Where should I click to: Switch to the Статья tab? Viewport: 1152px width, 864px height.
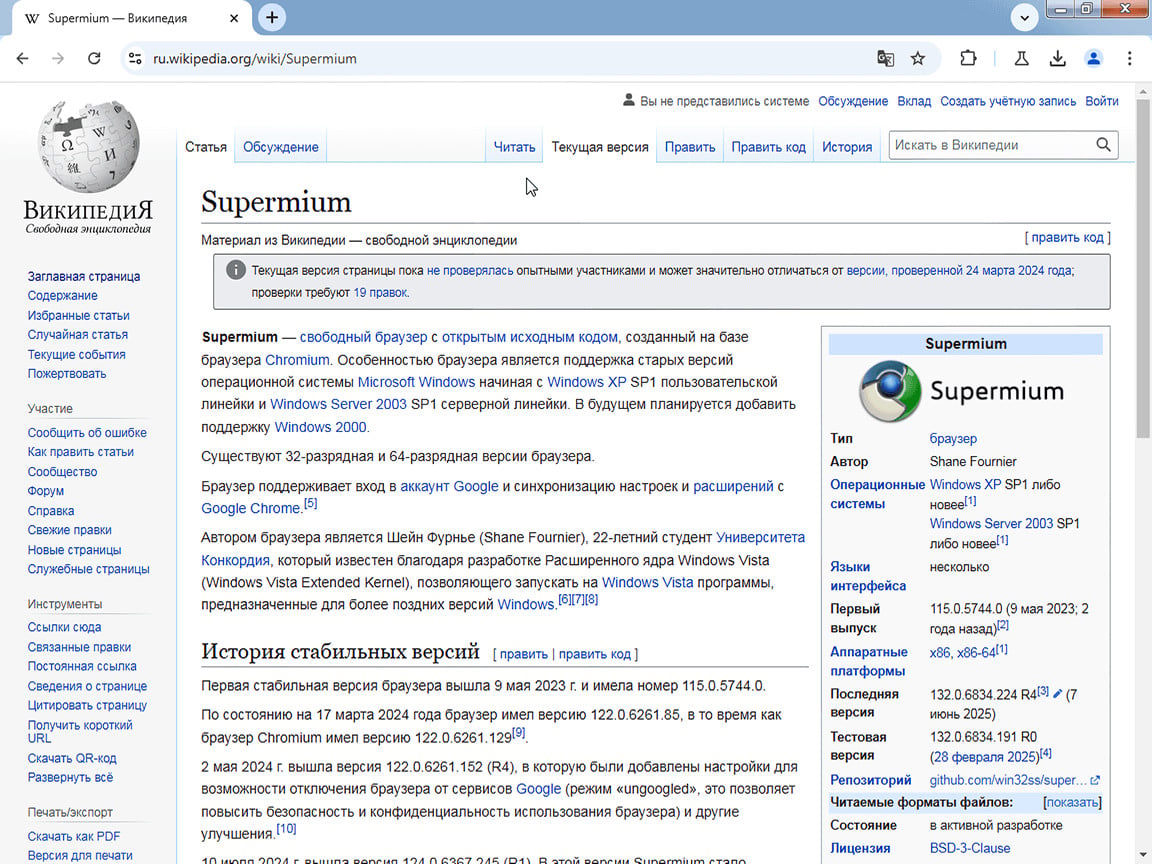click(x=206, y=147)
